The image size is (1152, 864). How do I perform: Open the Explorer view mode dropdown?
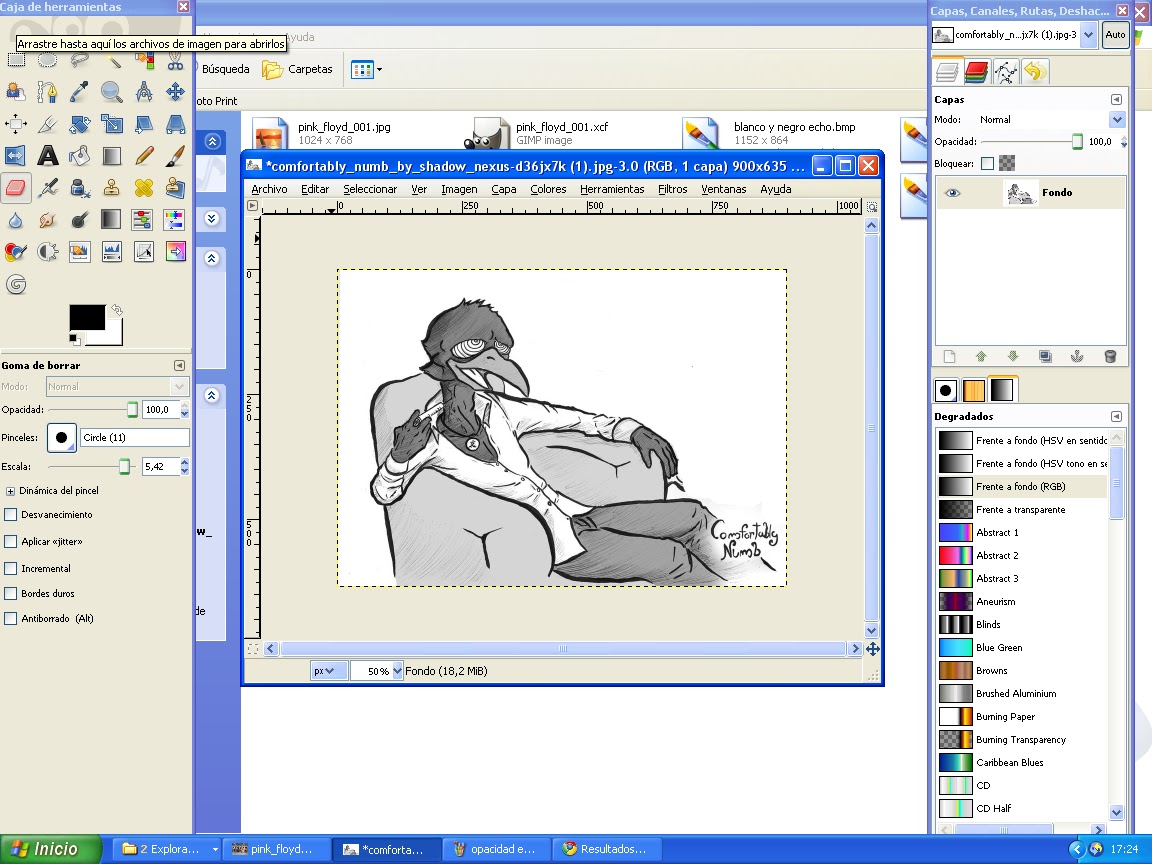coord(367,70)
